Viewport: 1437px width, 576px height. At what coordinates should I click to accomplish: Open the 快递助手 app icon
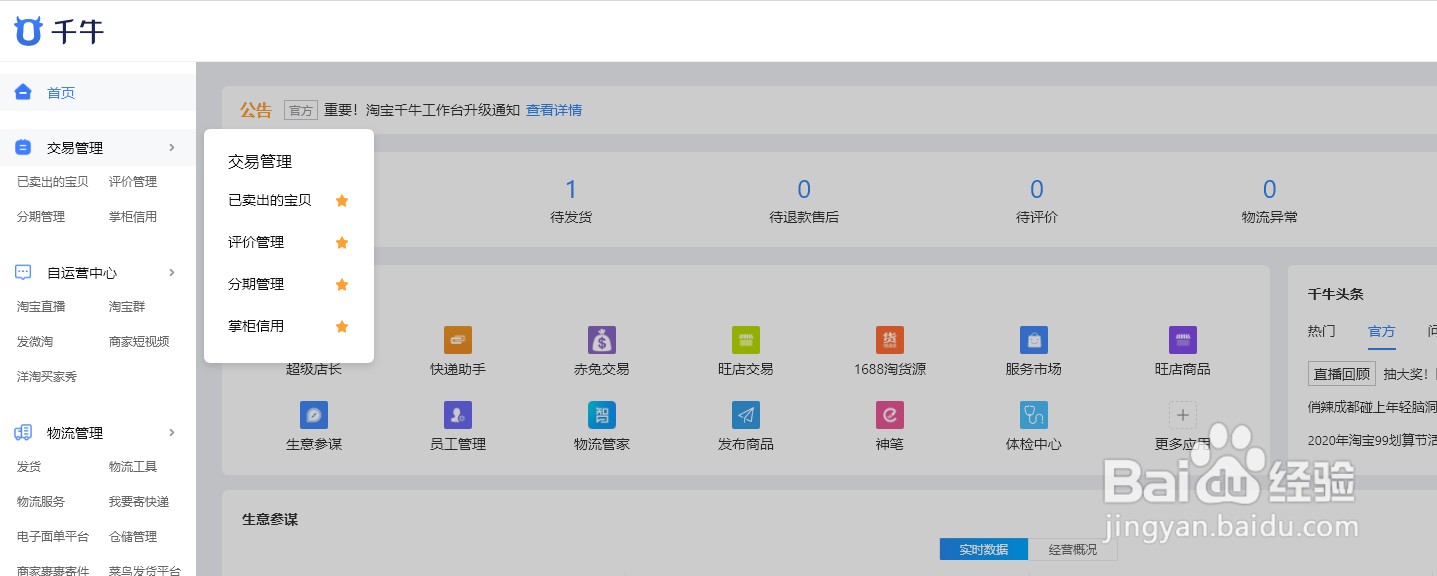coord(458,340)
